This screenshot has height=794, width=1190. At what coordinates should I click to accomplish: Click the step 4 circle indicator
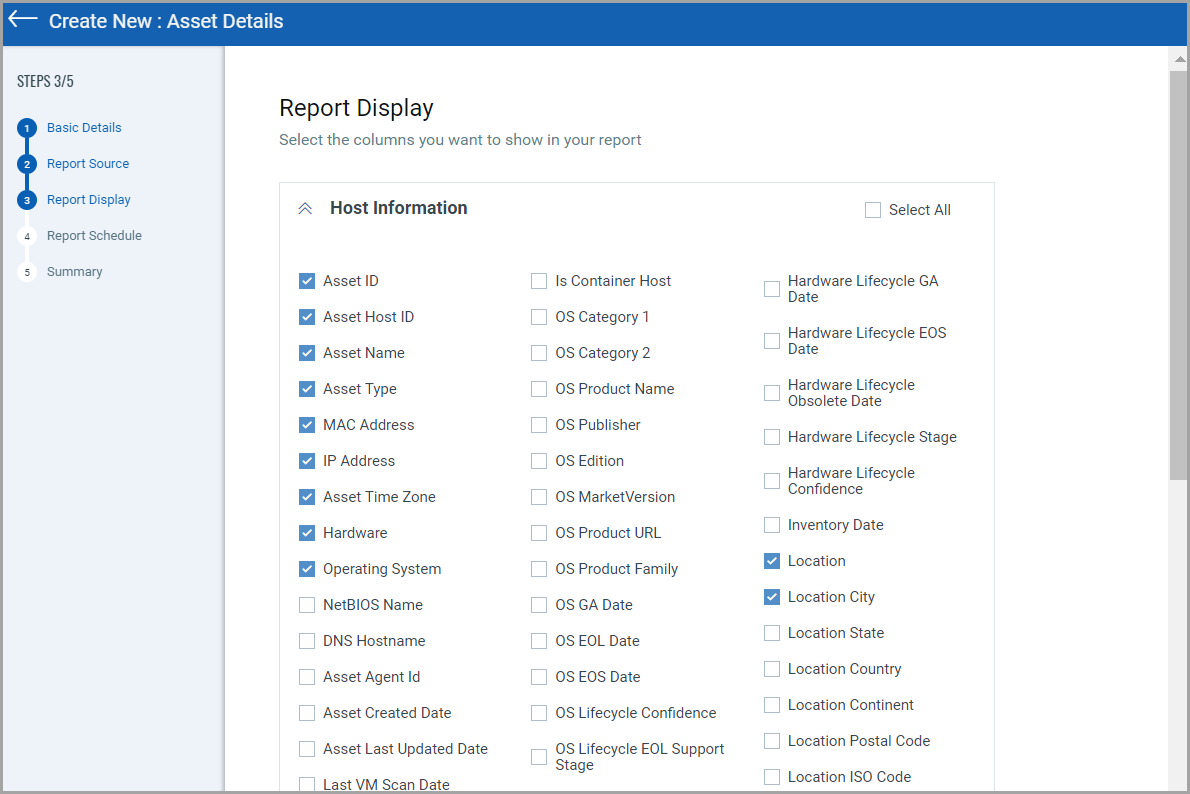click(25, 235)
